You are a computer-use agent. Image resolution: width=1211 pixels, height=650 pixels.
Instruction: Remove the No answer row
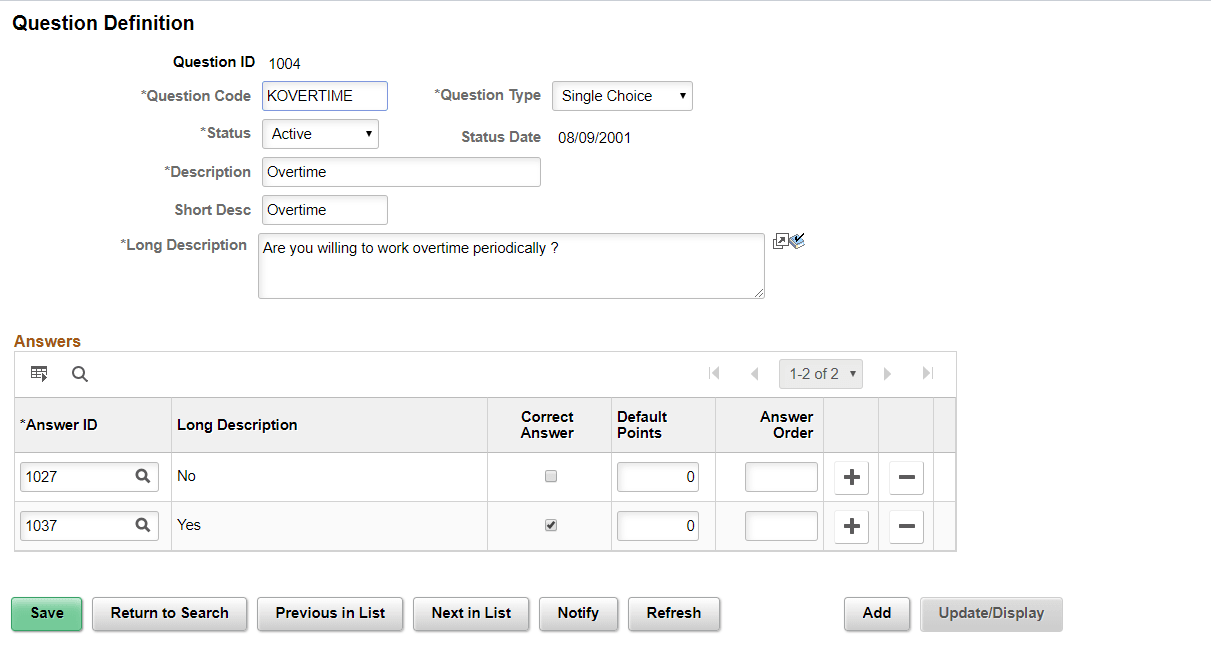(x=906, y=478)
